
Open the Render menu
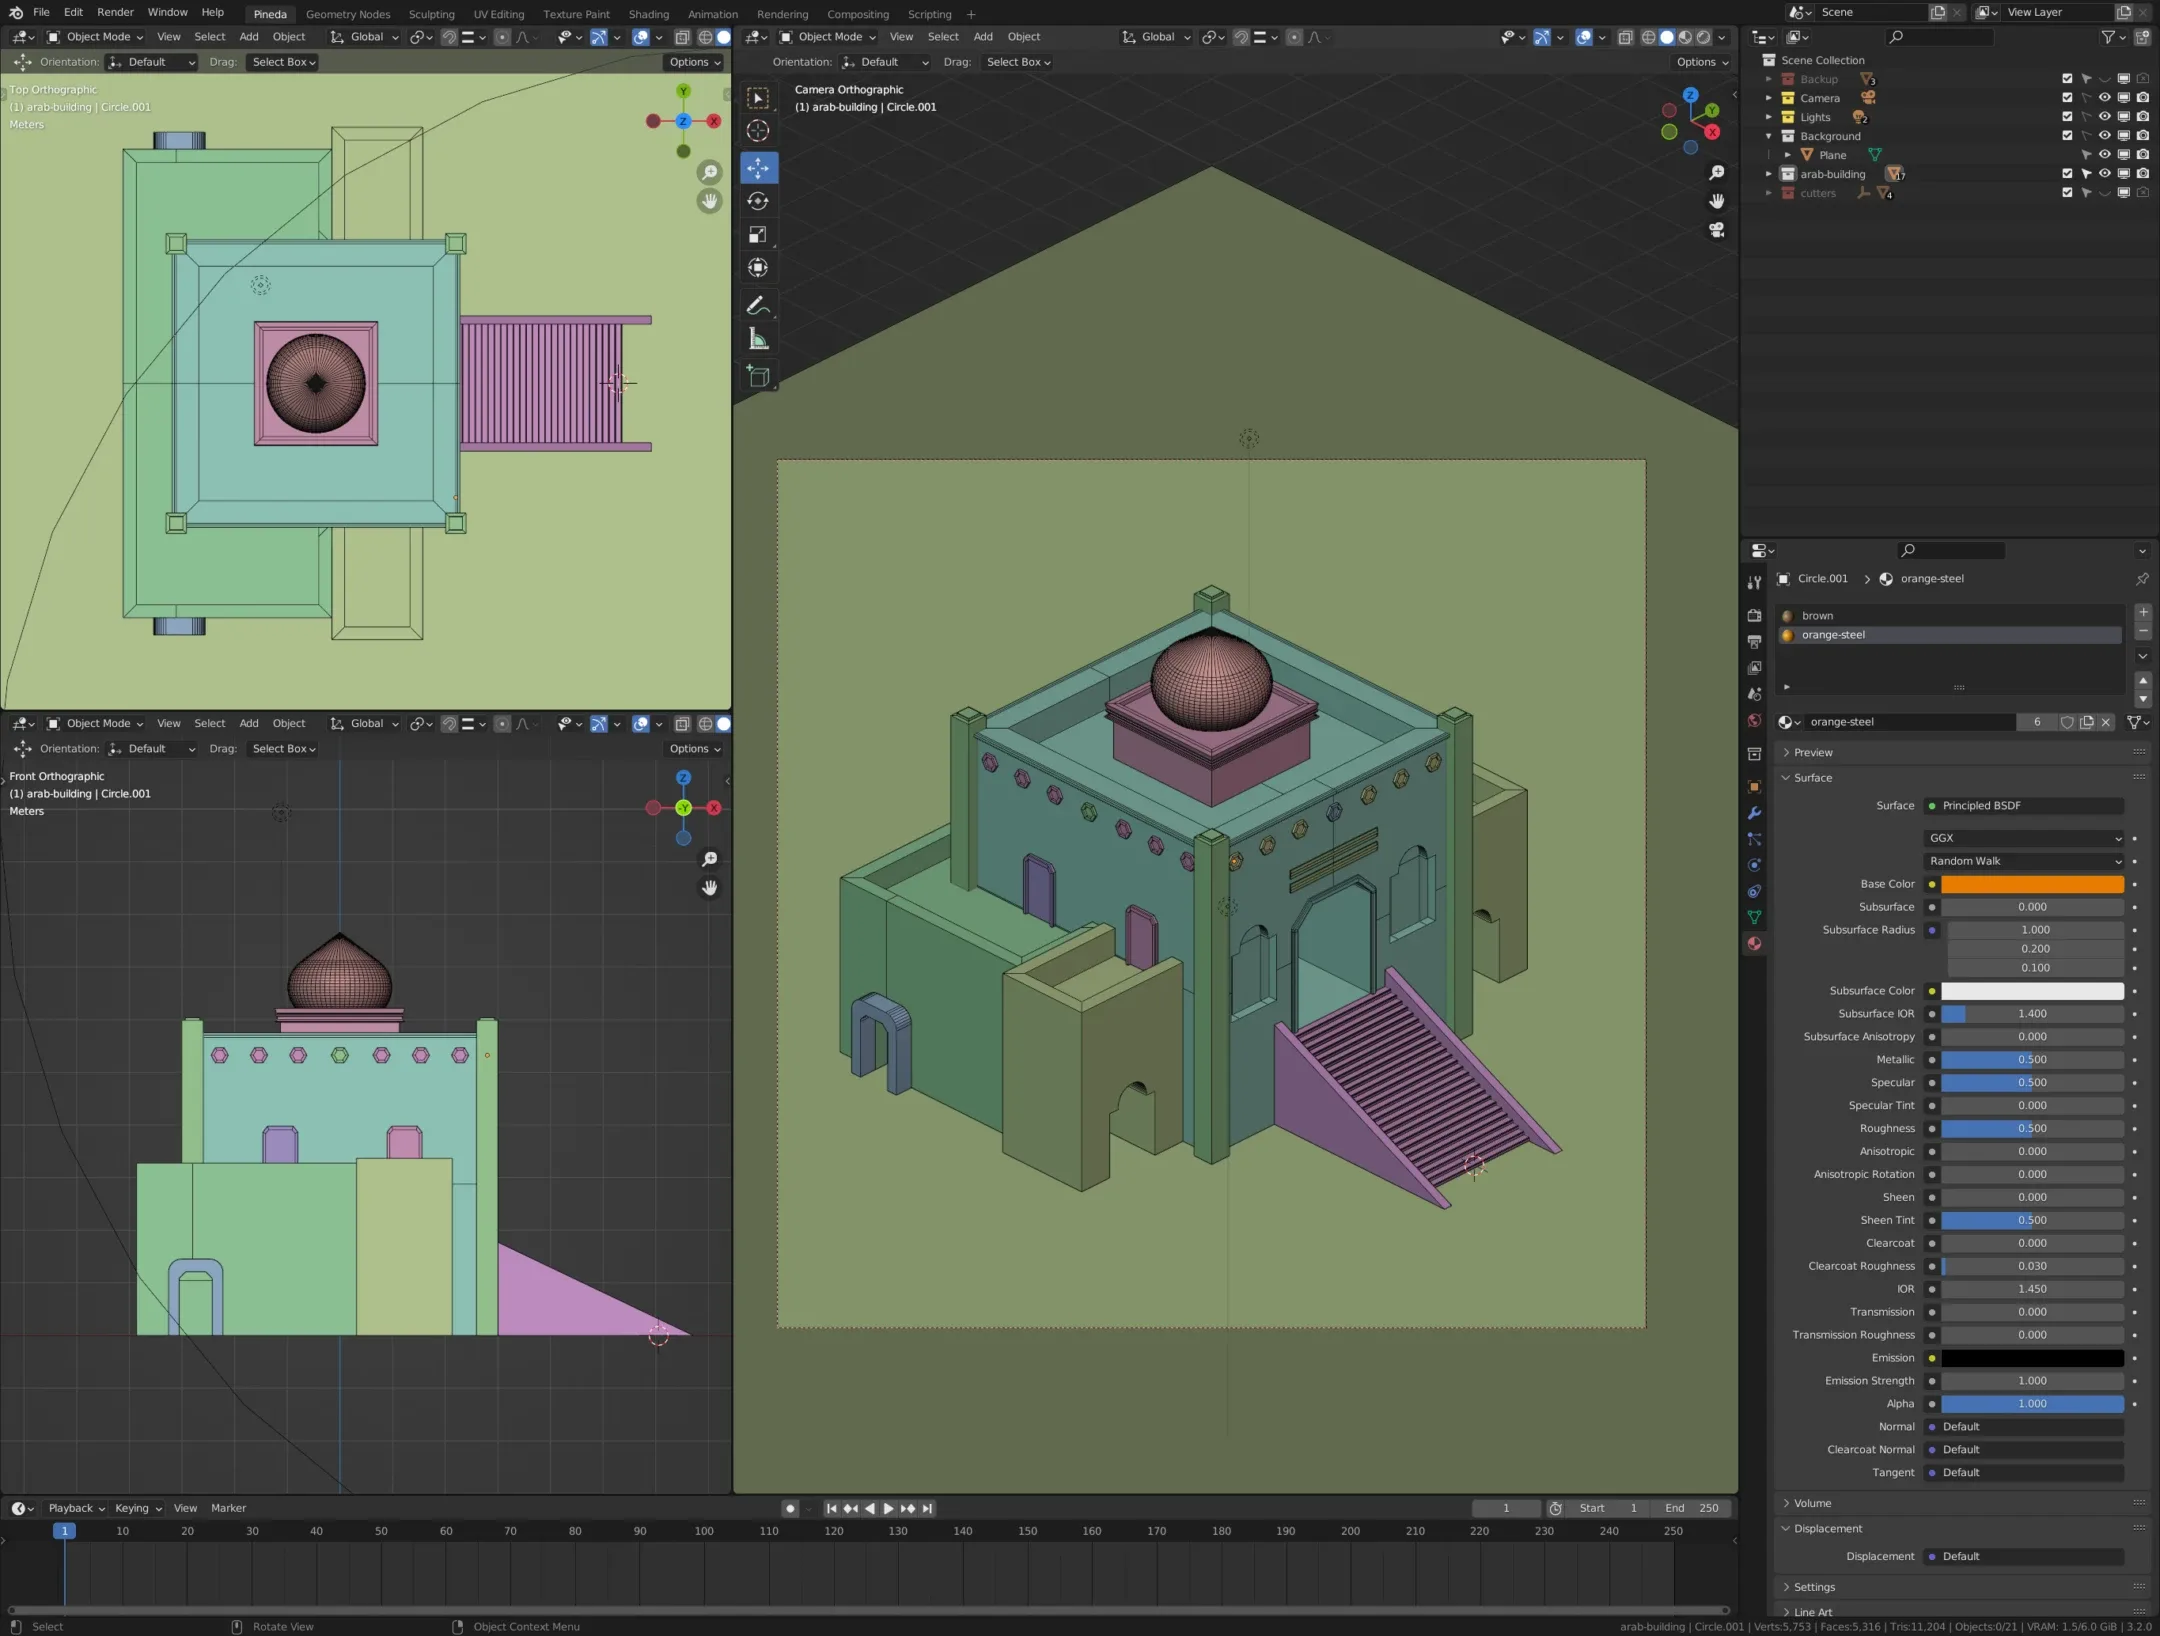pos(115,12)
